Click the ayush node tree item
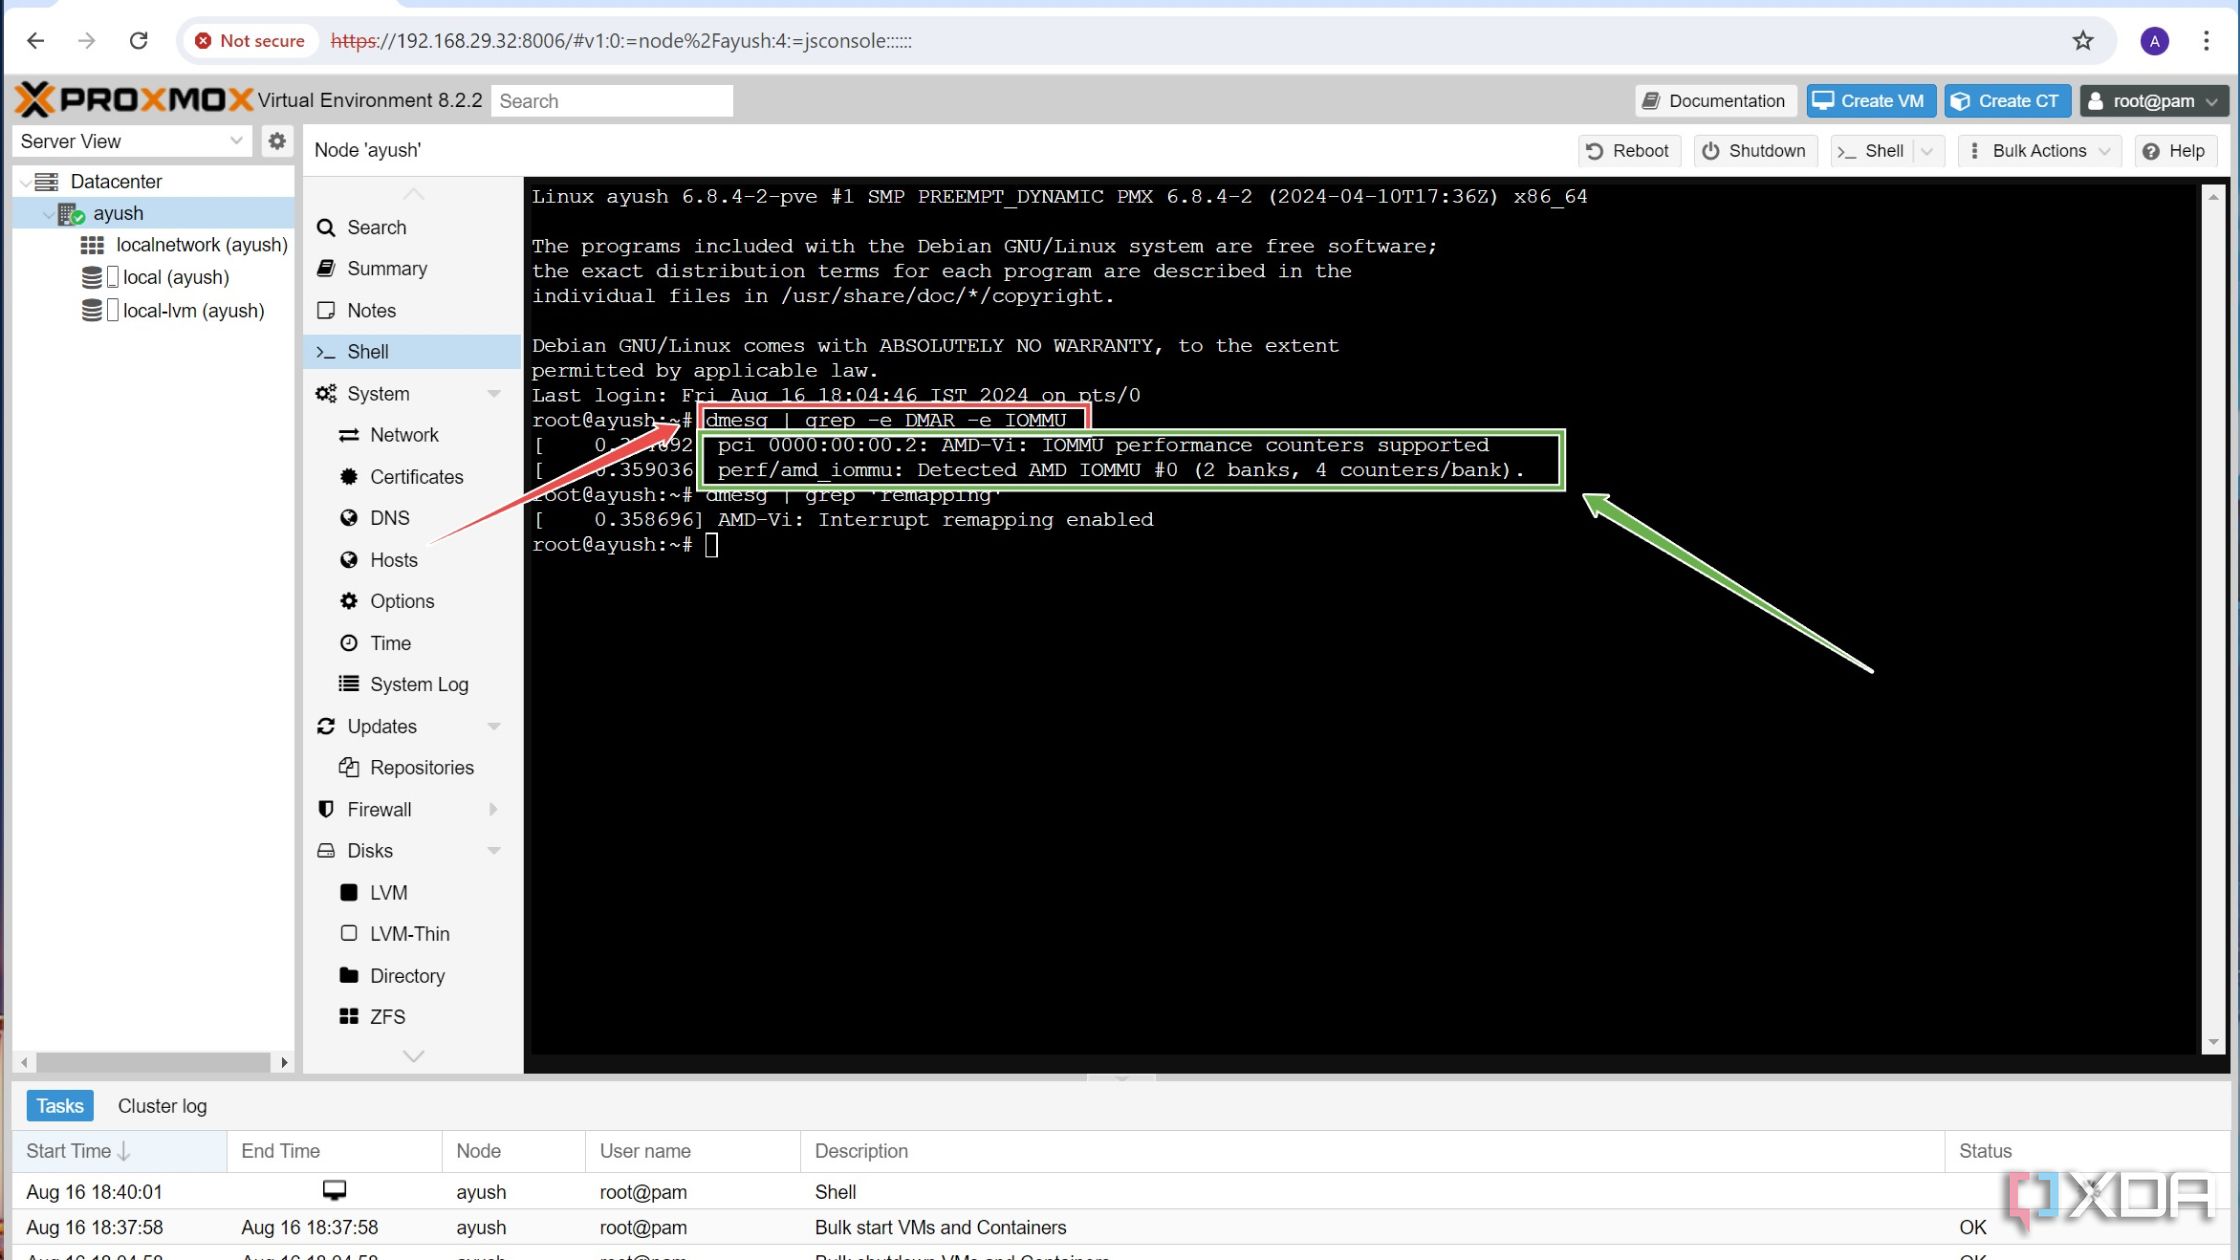 pos(117,212)
